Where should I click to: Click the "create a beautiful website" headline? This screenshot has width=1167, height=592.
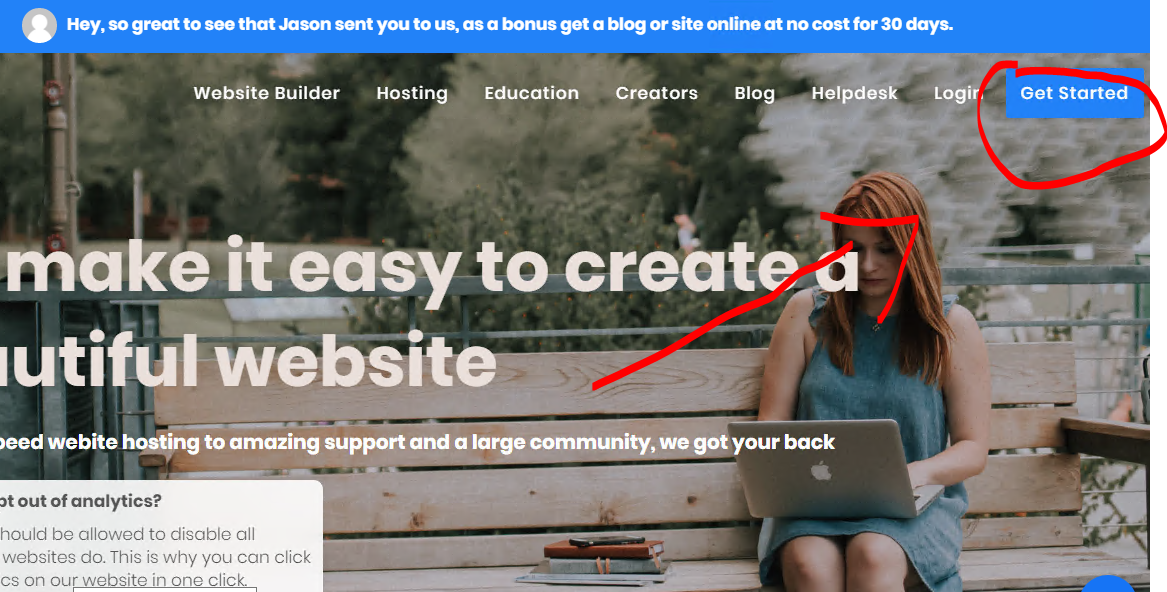pos(430,312)
